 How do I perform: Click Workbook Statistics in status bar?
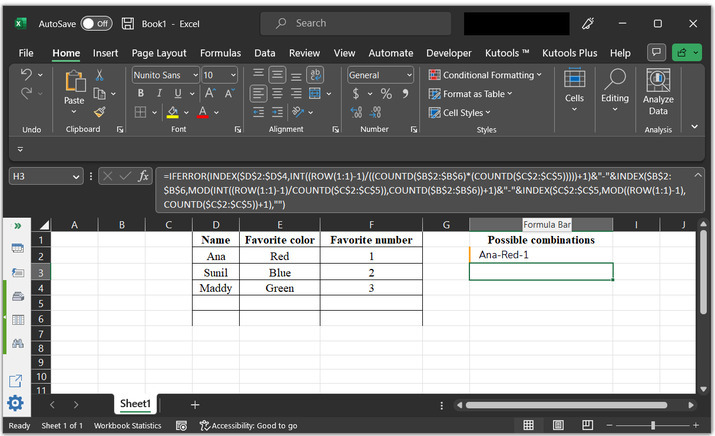[x=127, y=425]
